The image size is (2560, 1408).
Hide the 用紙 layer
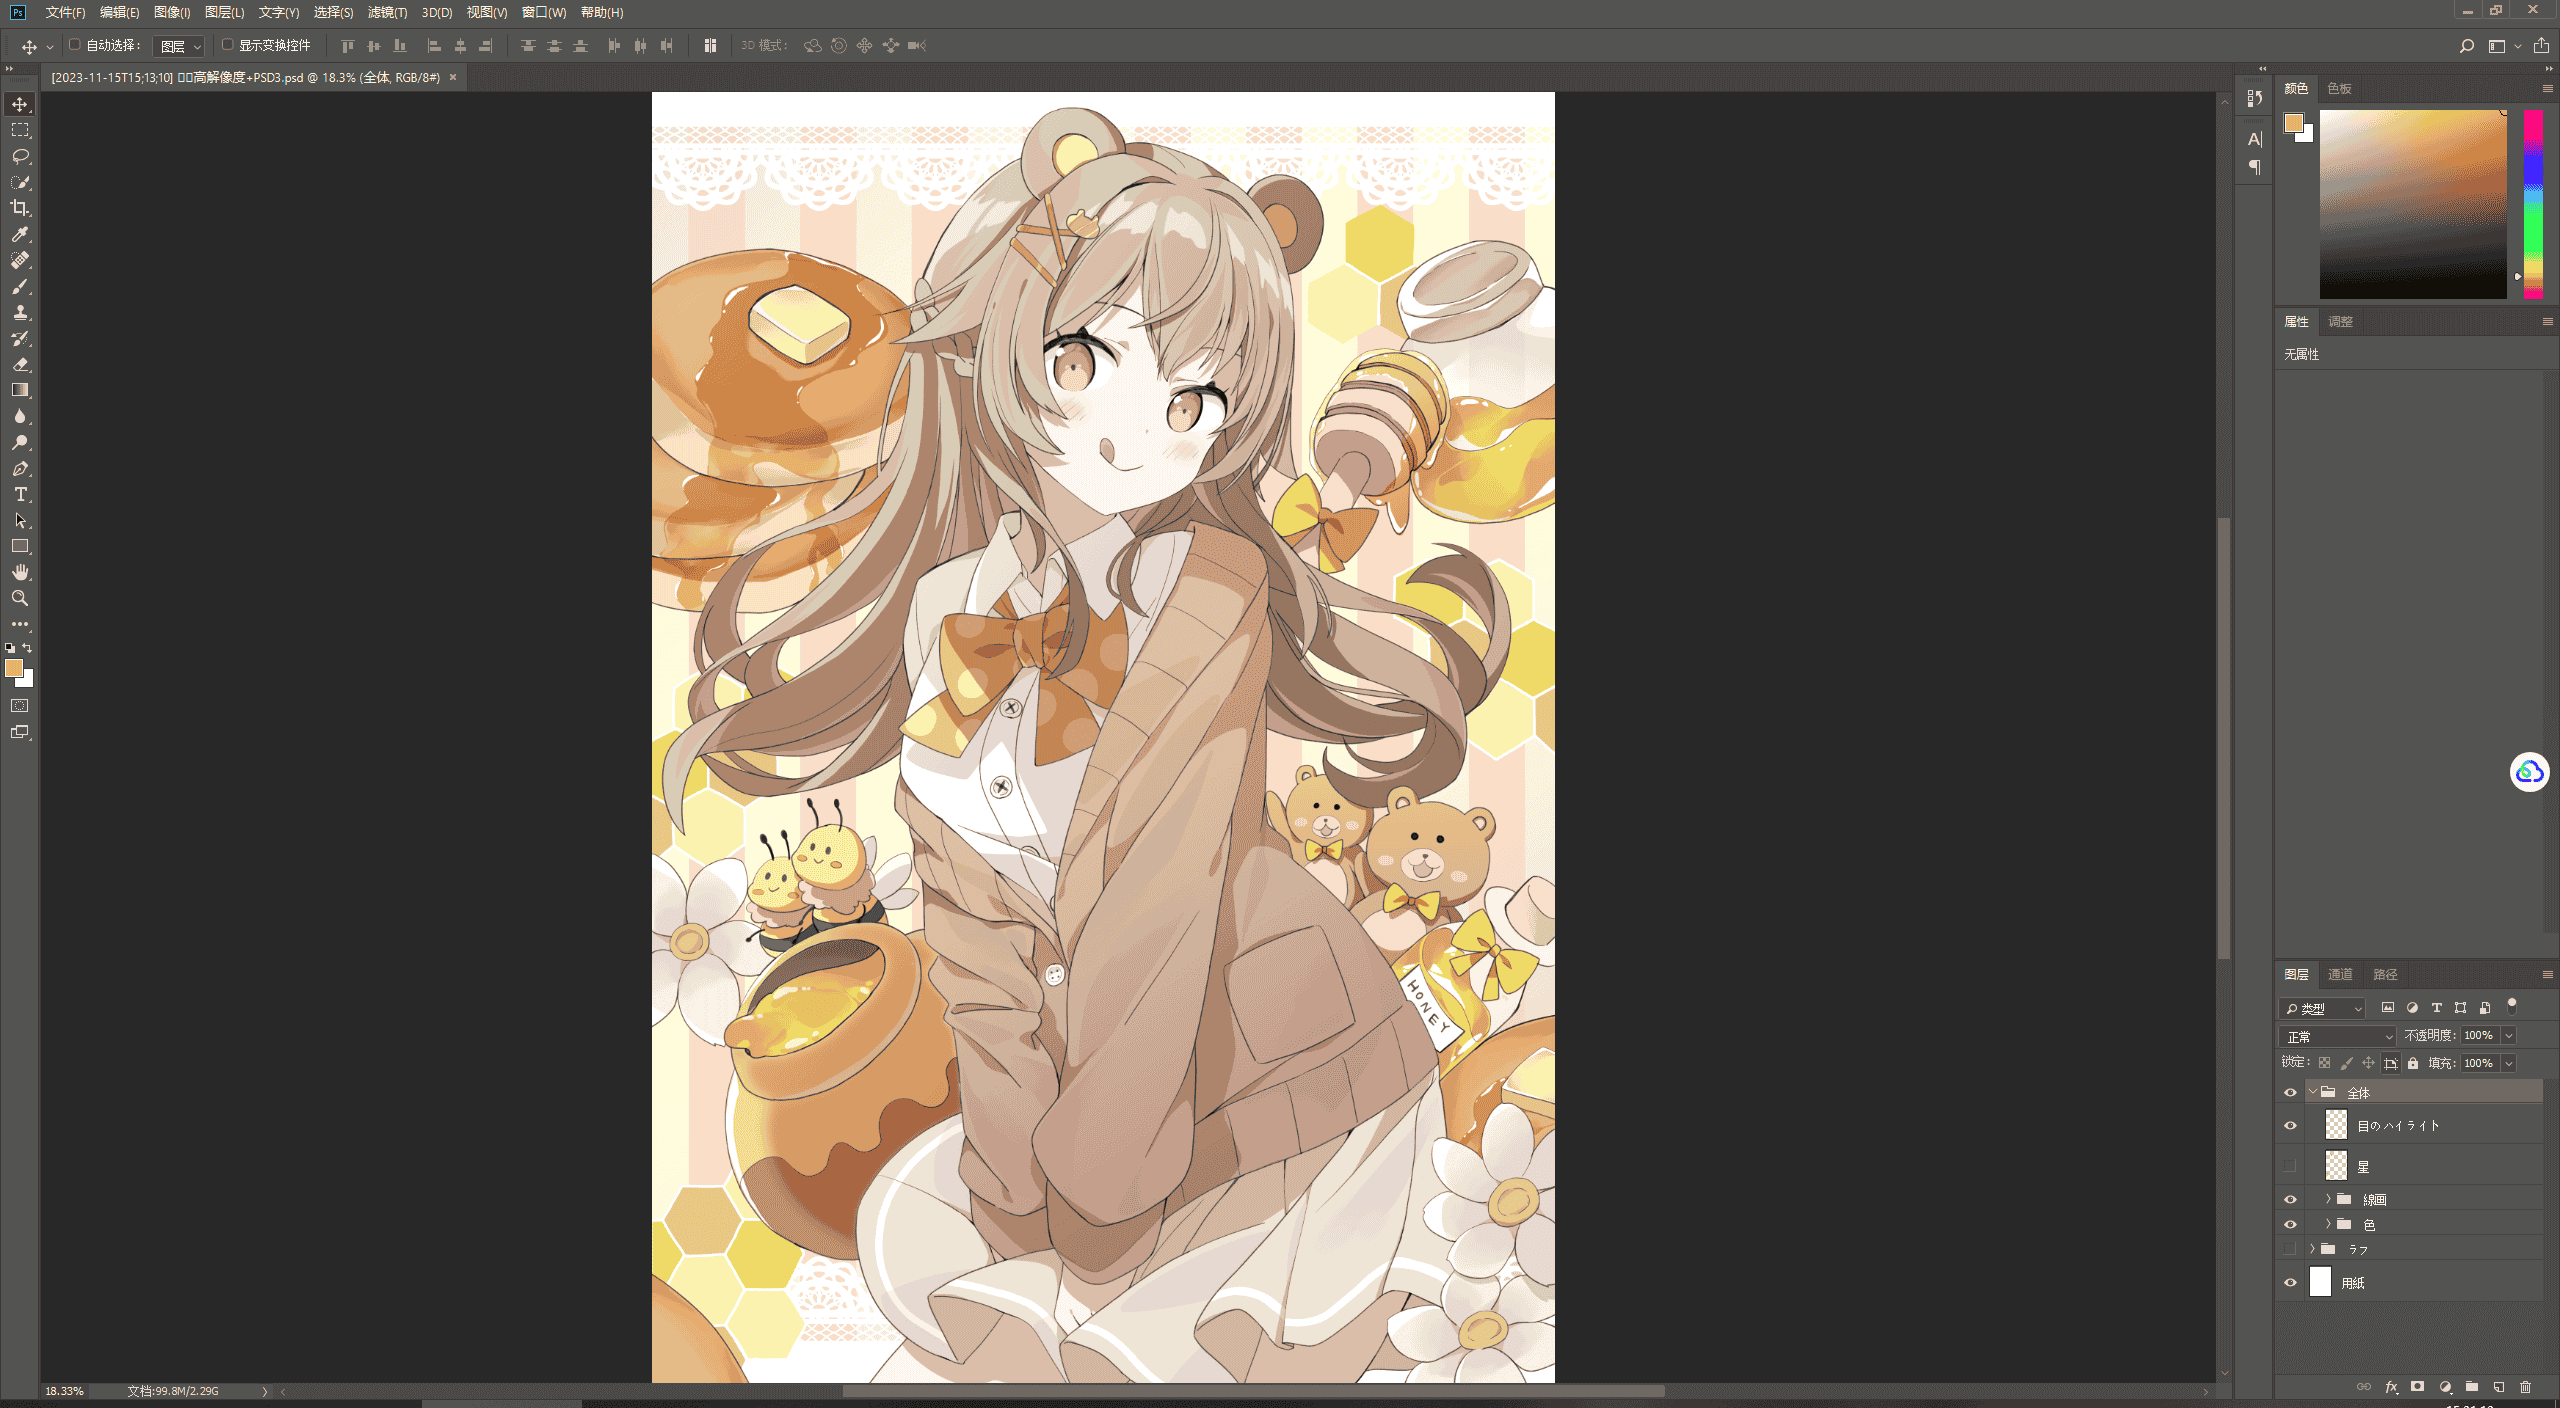point(2290,1282)
